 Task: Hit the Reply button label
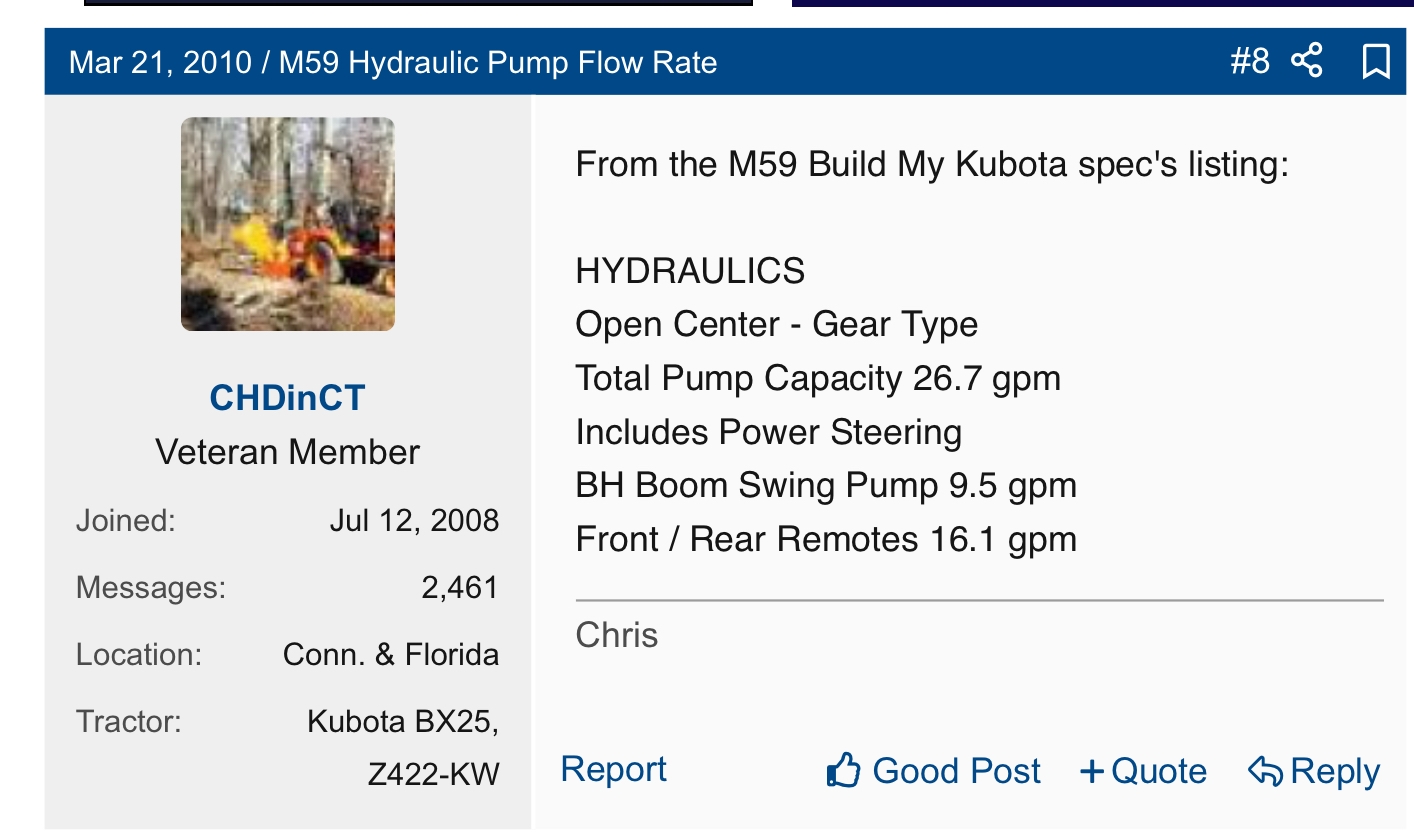click(x=1335, y=771)
